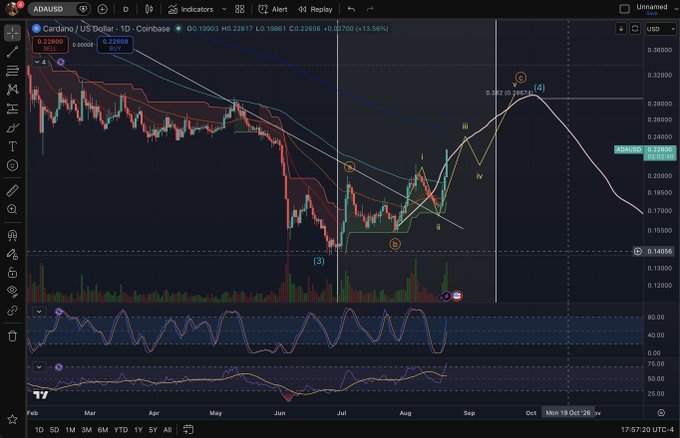Open the chart patterns tool

13,89
